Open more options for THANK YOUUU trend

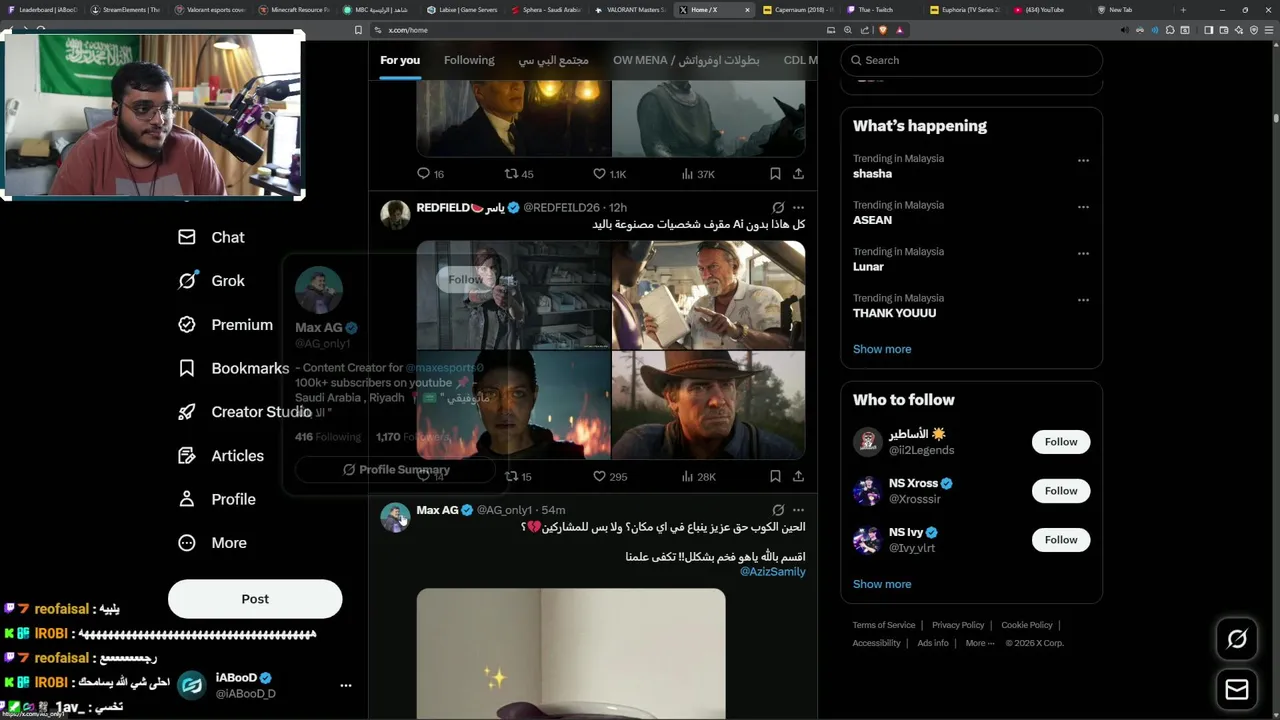point(1083,300)
